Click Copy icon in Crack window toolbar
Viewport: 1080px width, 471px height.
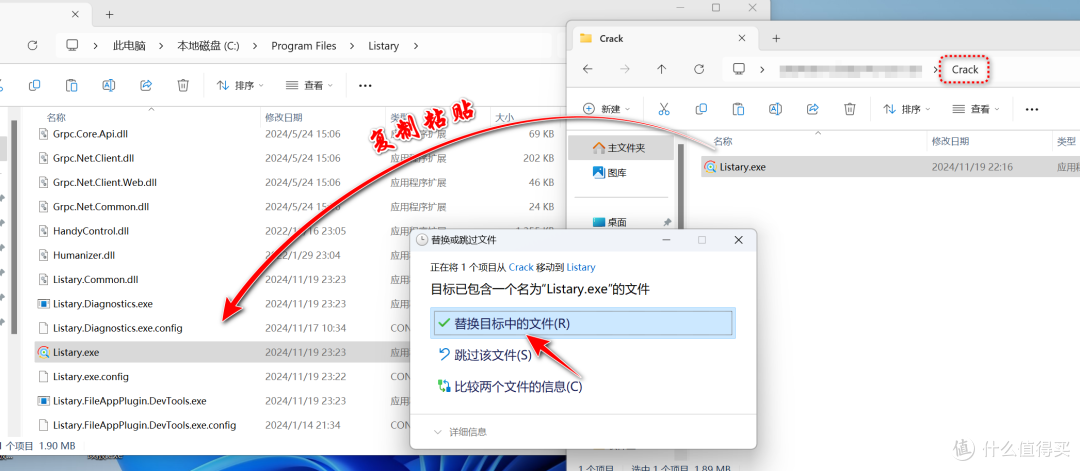coord(701,109)
